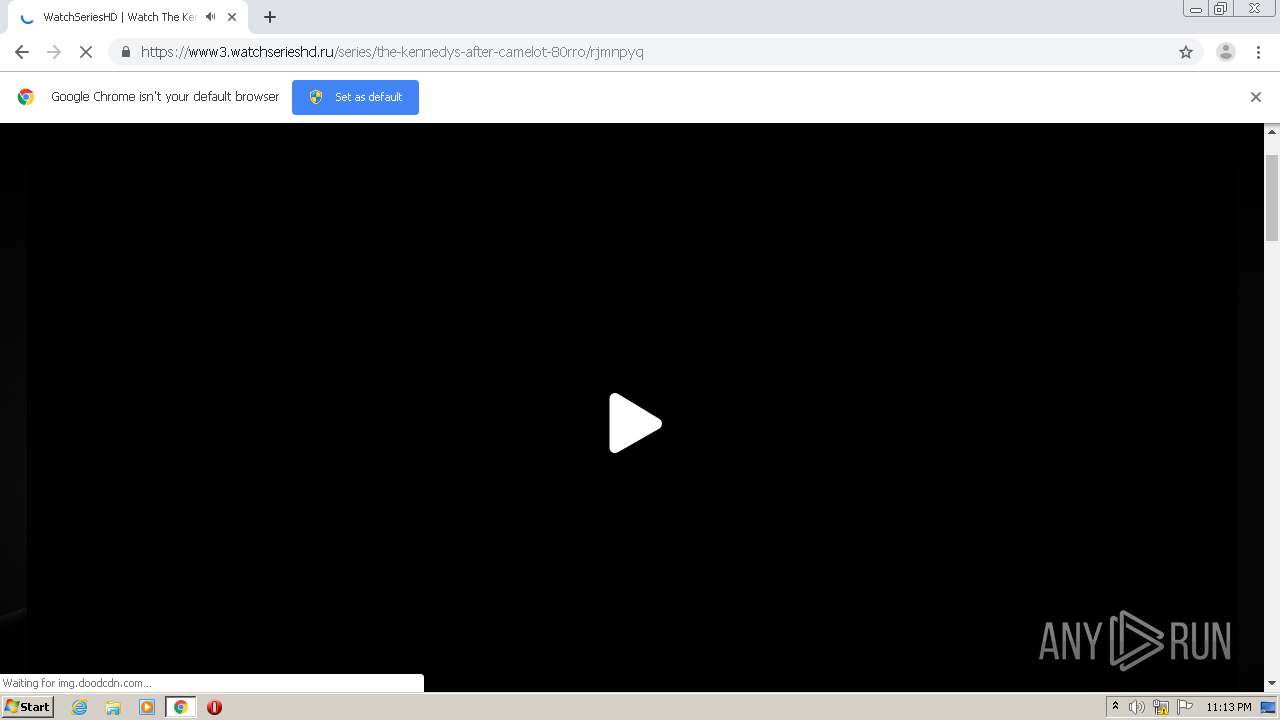
Task: Open the Windows Start menu
Action: (x=27, y=706)
